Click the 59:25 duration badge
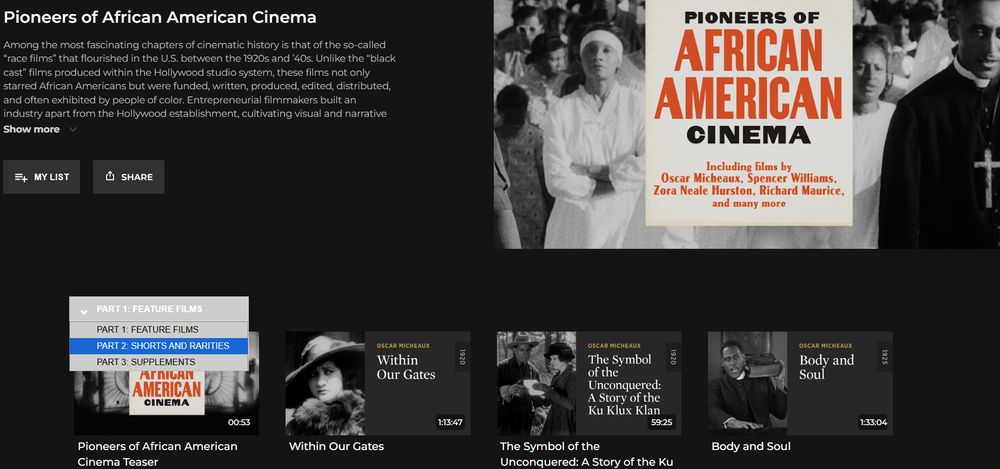 (x=663, y=422)
